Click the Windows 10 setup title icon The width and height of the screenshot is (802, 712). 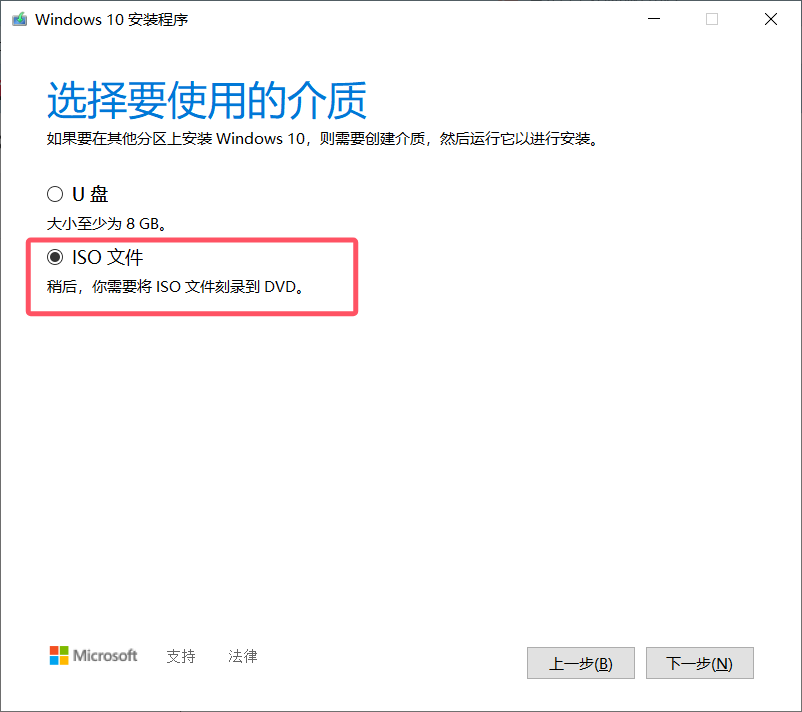pyautogui.click(x=19, y=19)
